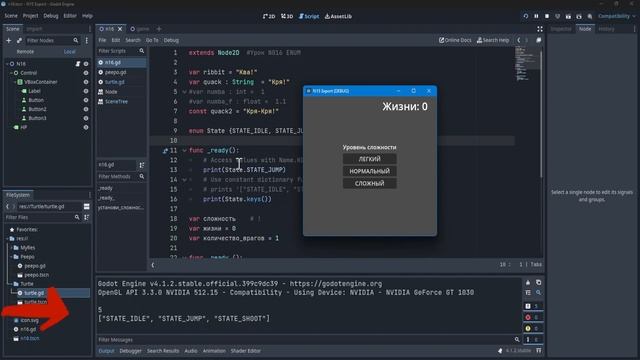Reload the running project
640x360 pixels.
tap(526, 16)
